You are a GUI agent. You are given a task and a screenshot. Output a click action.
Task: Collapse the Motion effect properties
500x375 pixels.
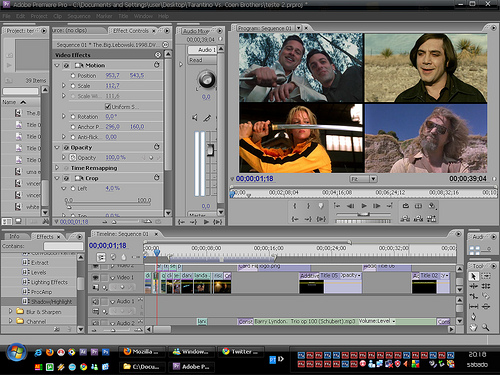pyautogui.click(x=57, y=65)
